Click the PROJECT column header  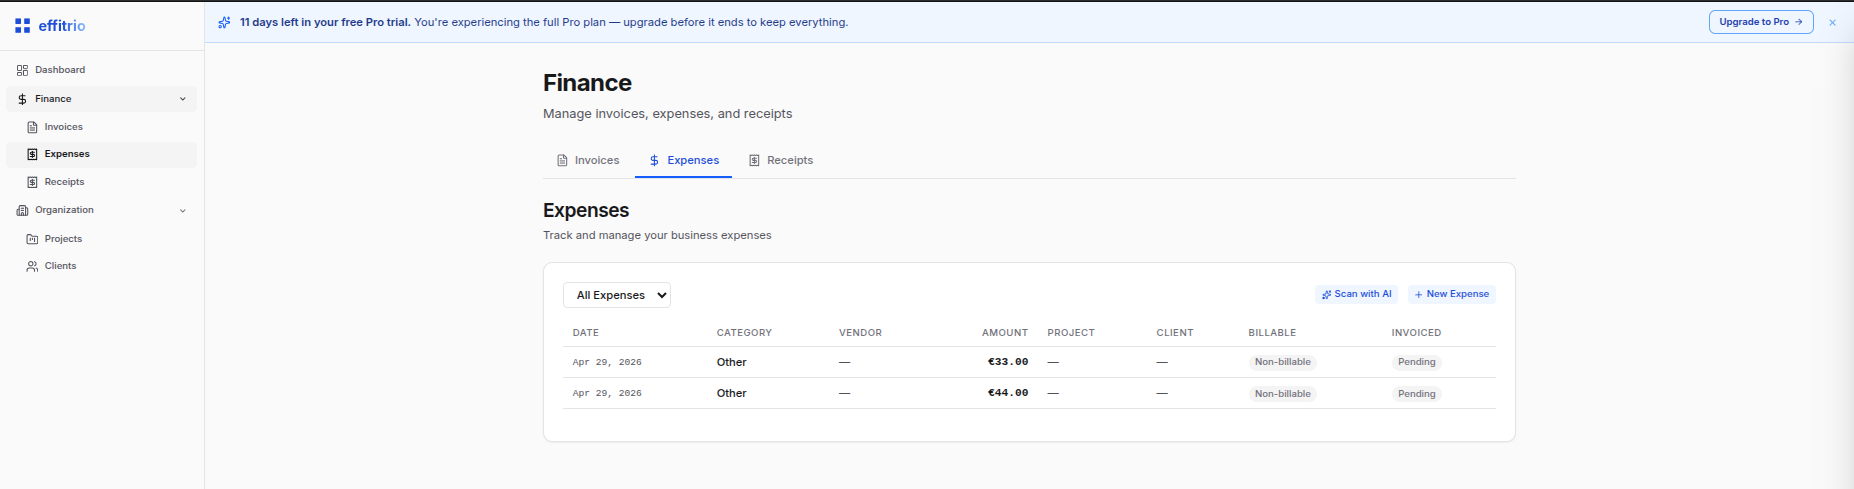click(1071, 333)
